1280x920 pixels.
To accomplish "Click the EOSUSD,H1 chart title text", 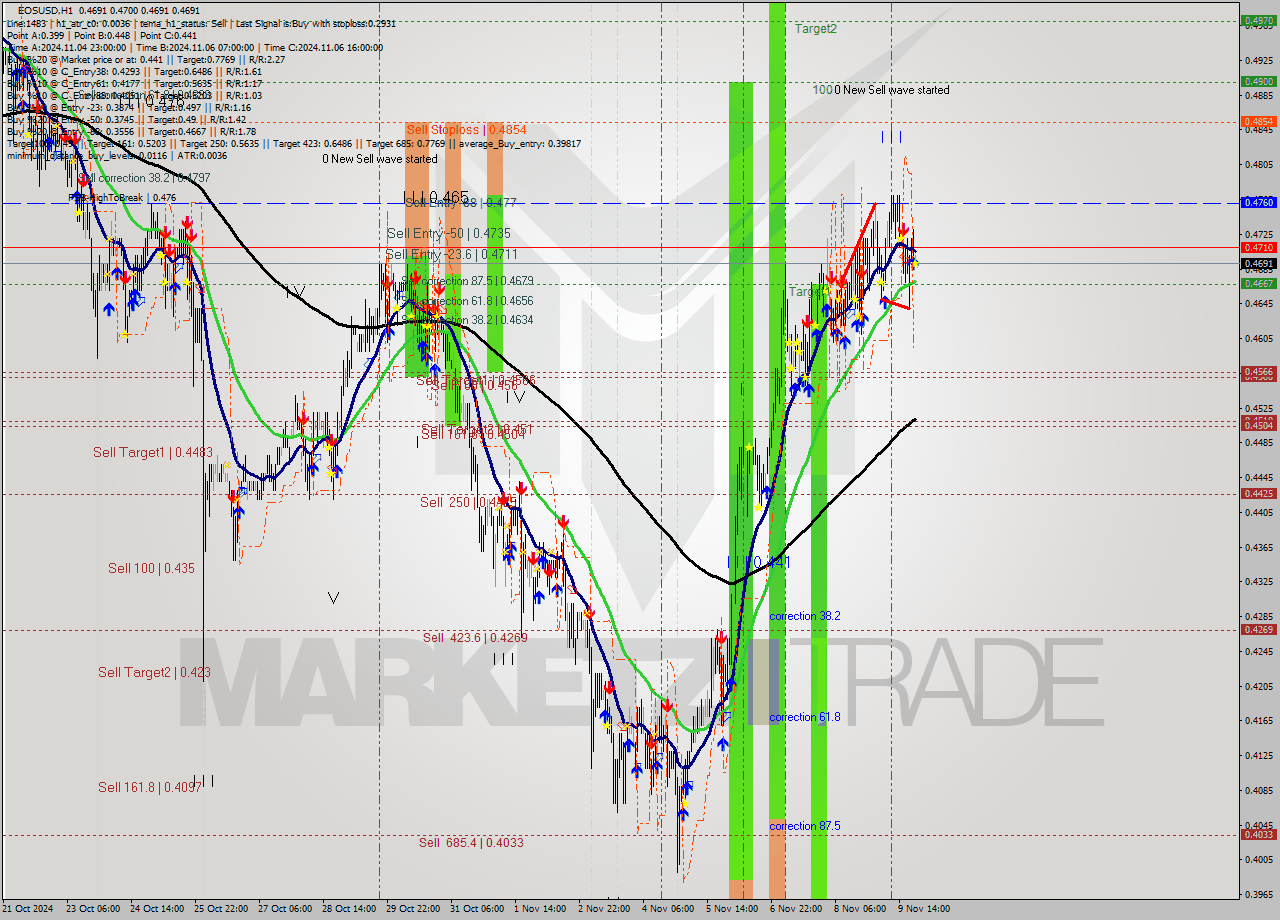I will 46,10.
